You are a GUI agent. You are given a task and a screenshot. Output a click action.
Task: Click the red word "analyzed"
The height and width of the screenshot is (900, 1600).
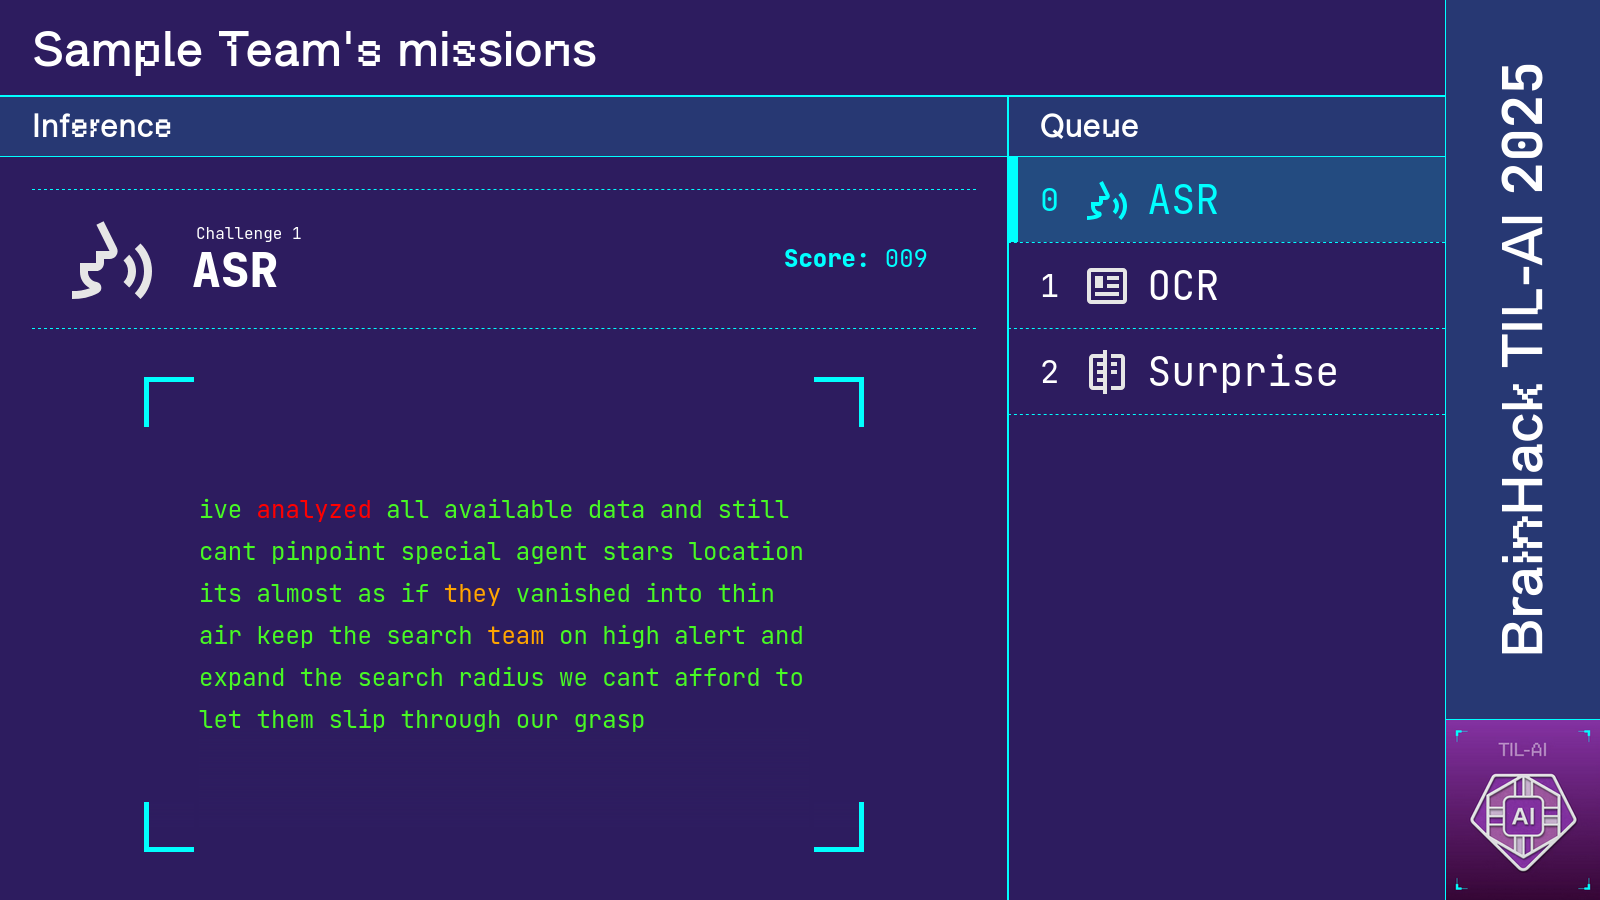pyautogui.click(x=314, y=510)
